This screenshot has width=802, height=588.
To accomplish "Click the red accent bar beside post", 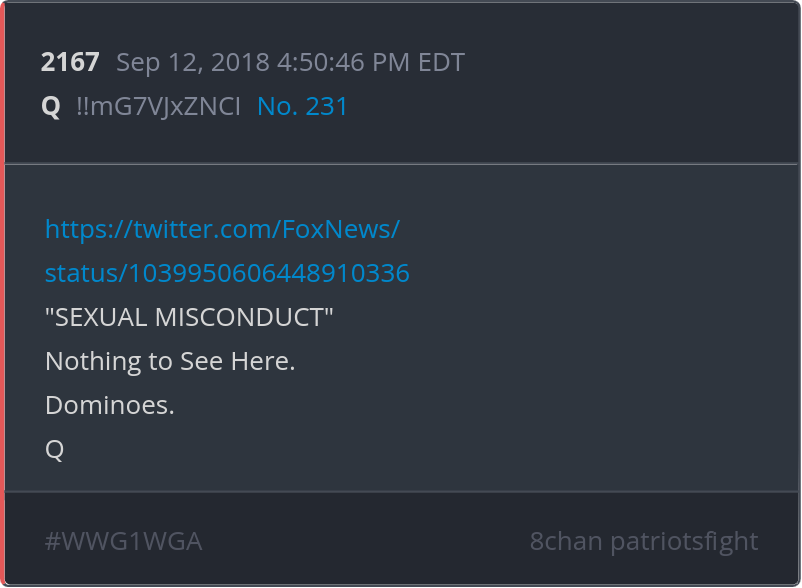I will [x=3, y=294].
